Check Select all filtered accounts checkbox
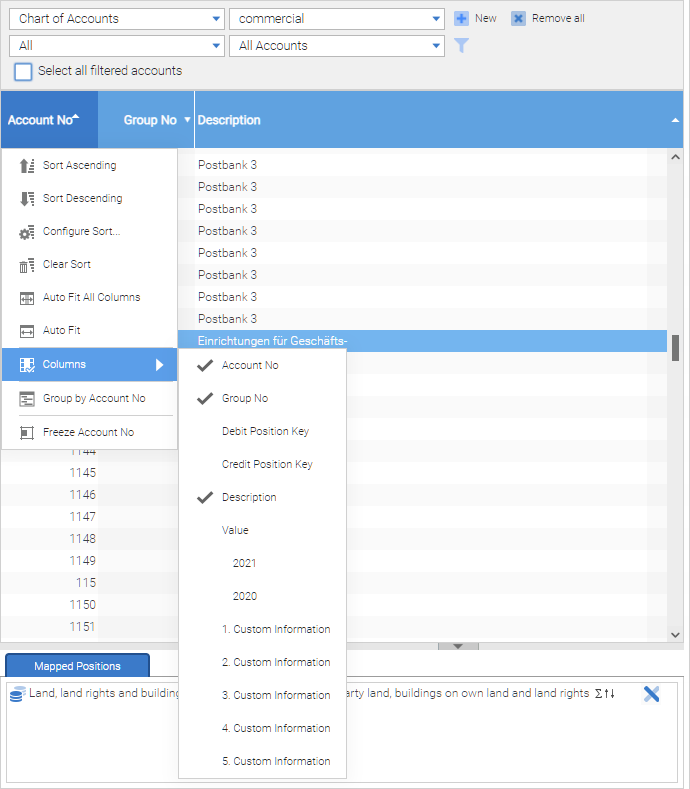Viewport: 690px width, 789px height. 23,72
